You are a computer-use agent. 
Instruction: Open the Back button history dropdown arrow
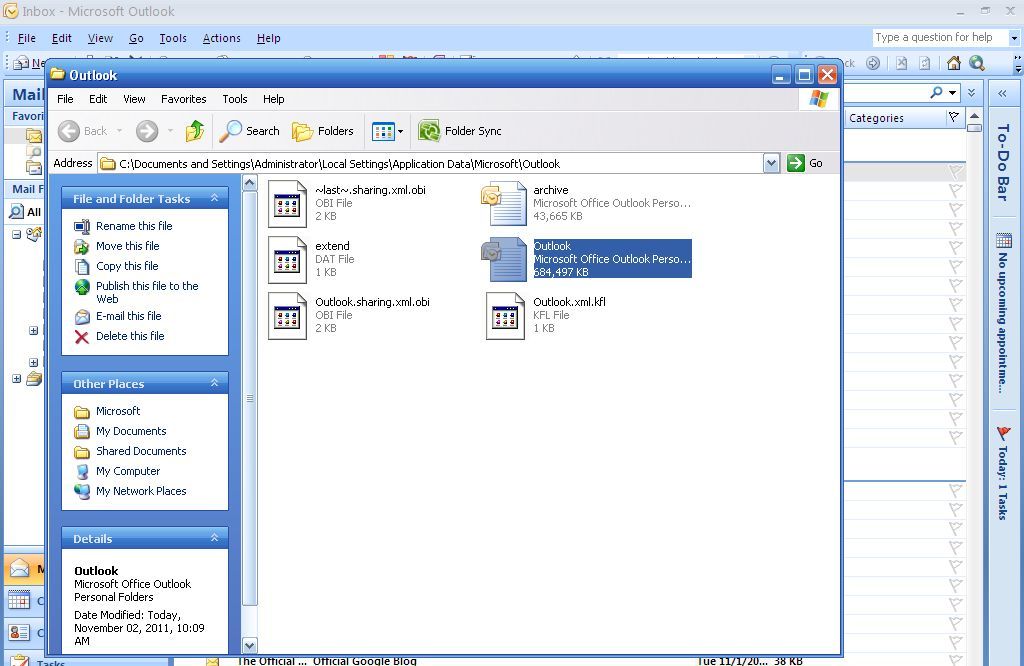[x=120, y=131]
